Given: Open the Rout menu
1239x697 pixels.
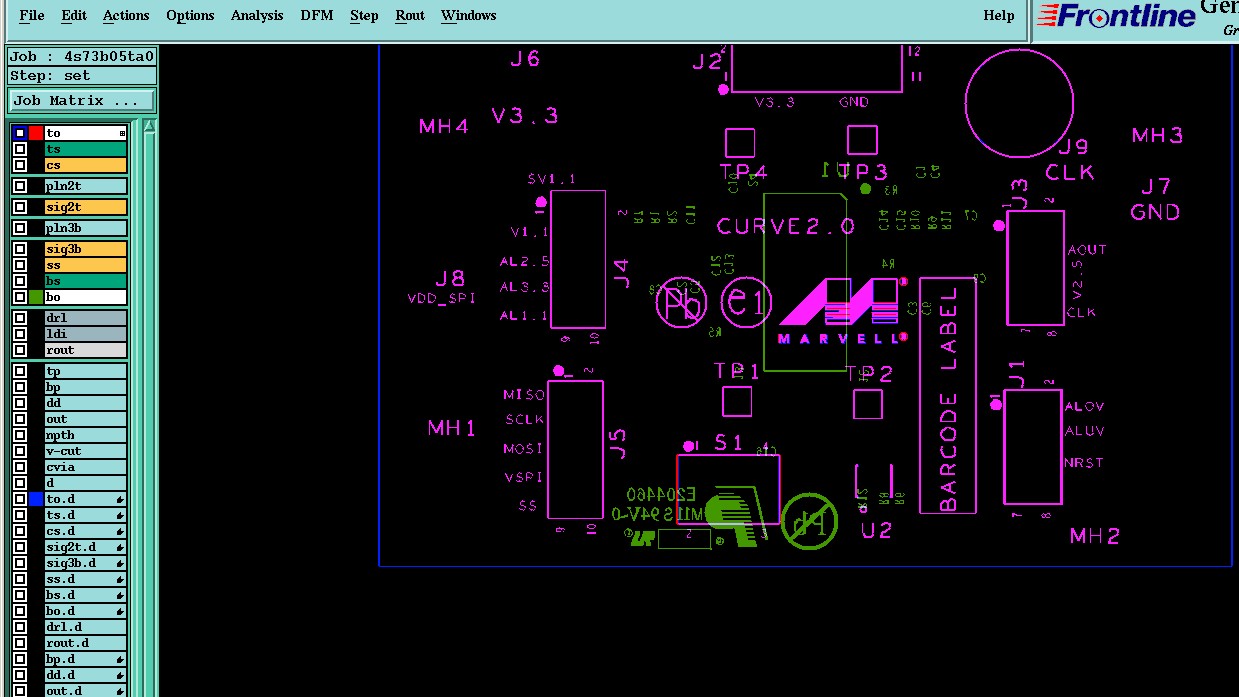Looking at the screenshot, I should tap(410, 15).
